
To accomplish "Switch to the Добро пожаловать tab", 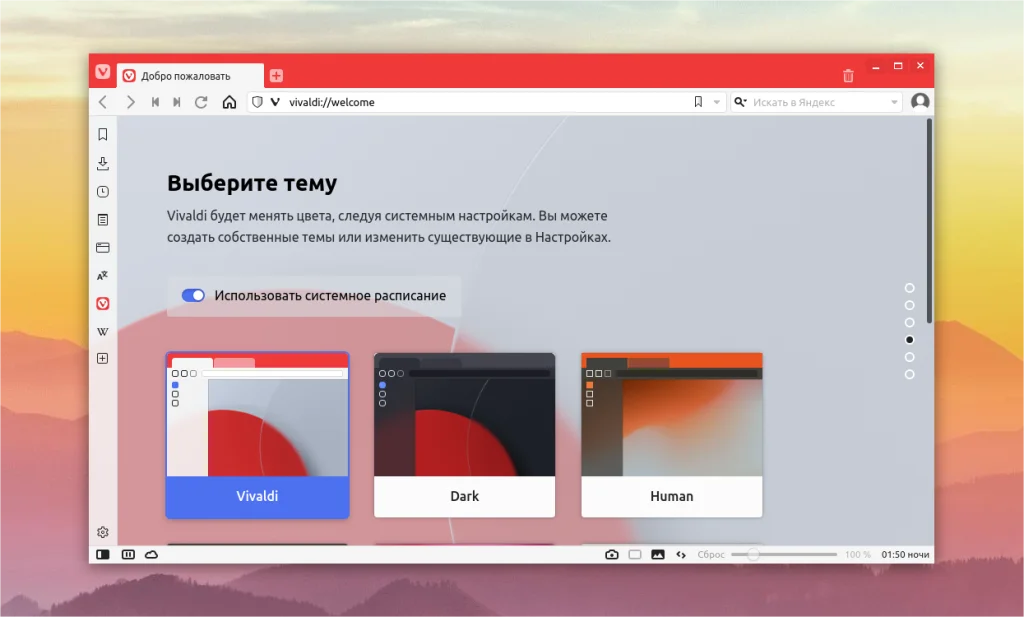I will click(x=190, y=75).
